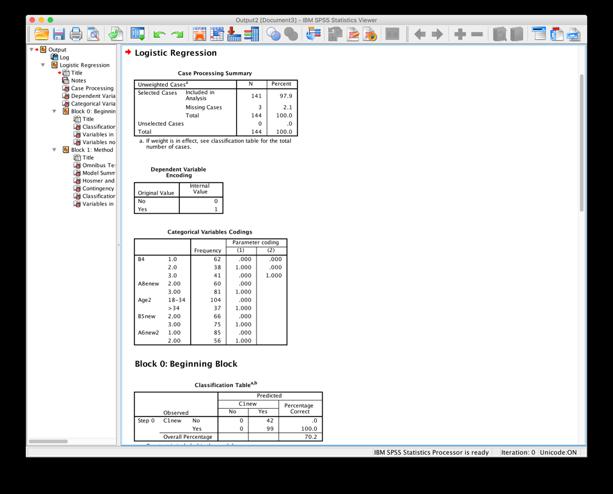Promote the outline item with the left arrow

coord(420,34)
